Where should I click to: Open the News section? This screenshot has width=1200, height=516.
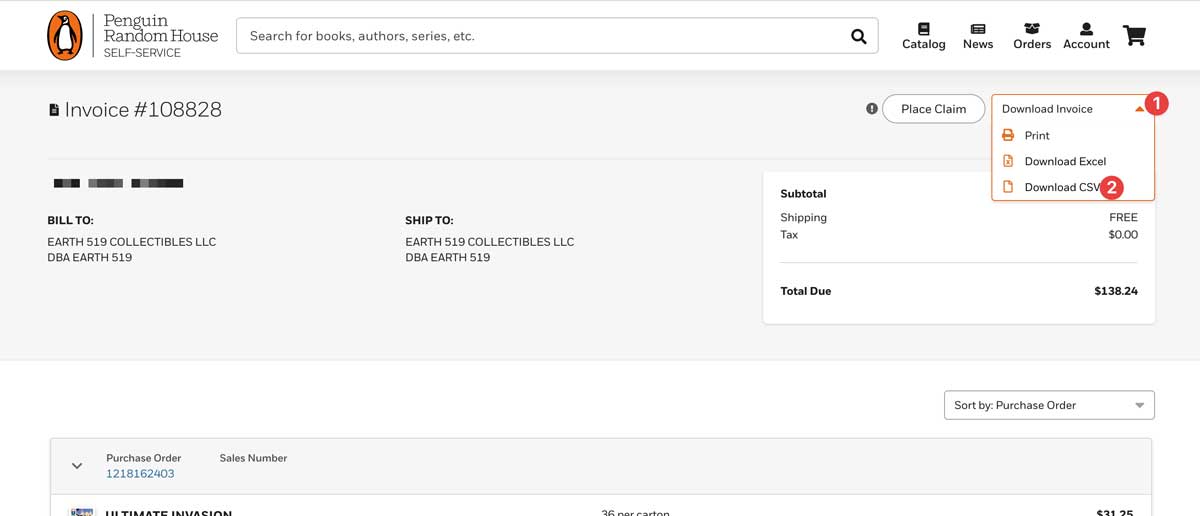pyautogui.click(x=978, y=36)
